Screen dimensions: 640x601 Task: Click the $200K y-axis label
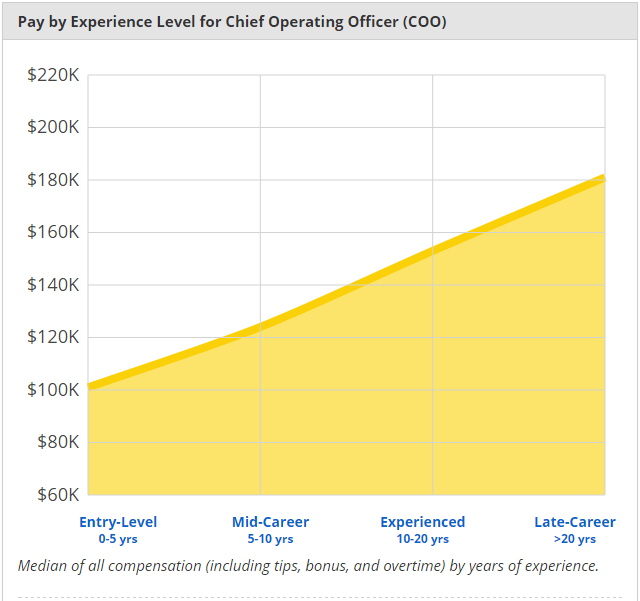click(x=53, y=127)
